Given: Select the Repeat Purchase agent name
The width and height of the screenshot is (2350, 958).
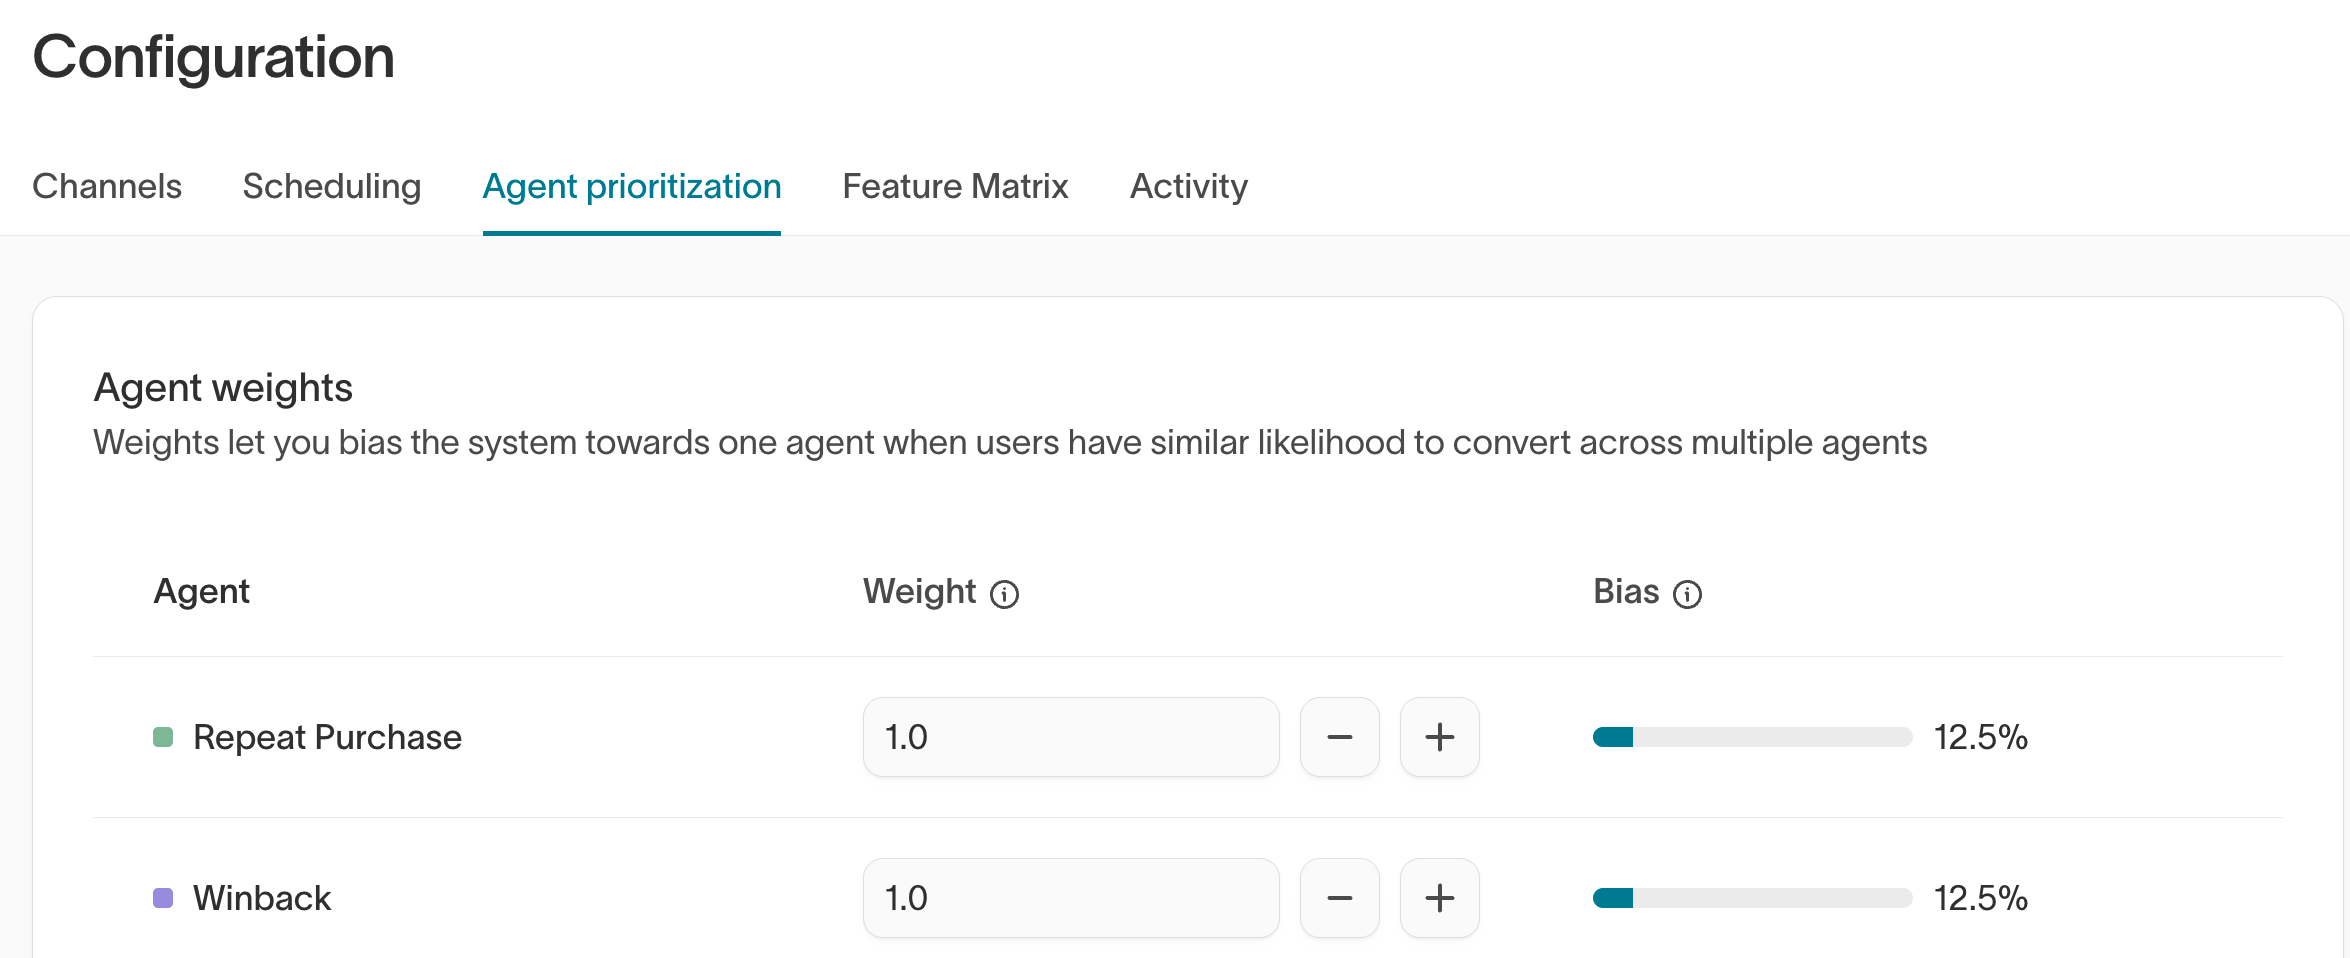Looking at the screenshot, I should [x=327, y=737].
